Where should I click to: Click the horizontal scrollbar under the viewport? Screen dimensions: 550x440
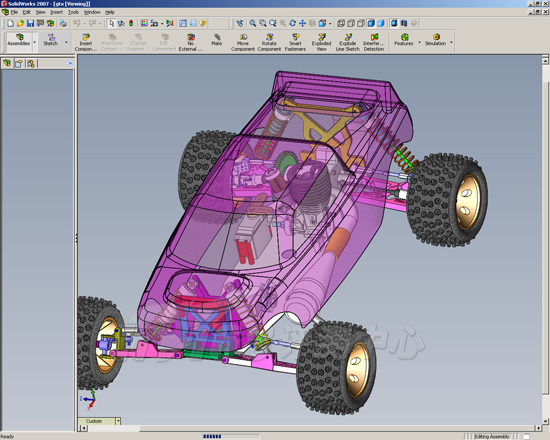[311, 428]
